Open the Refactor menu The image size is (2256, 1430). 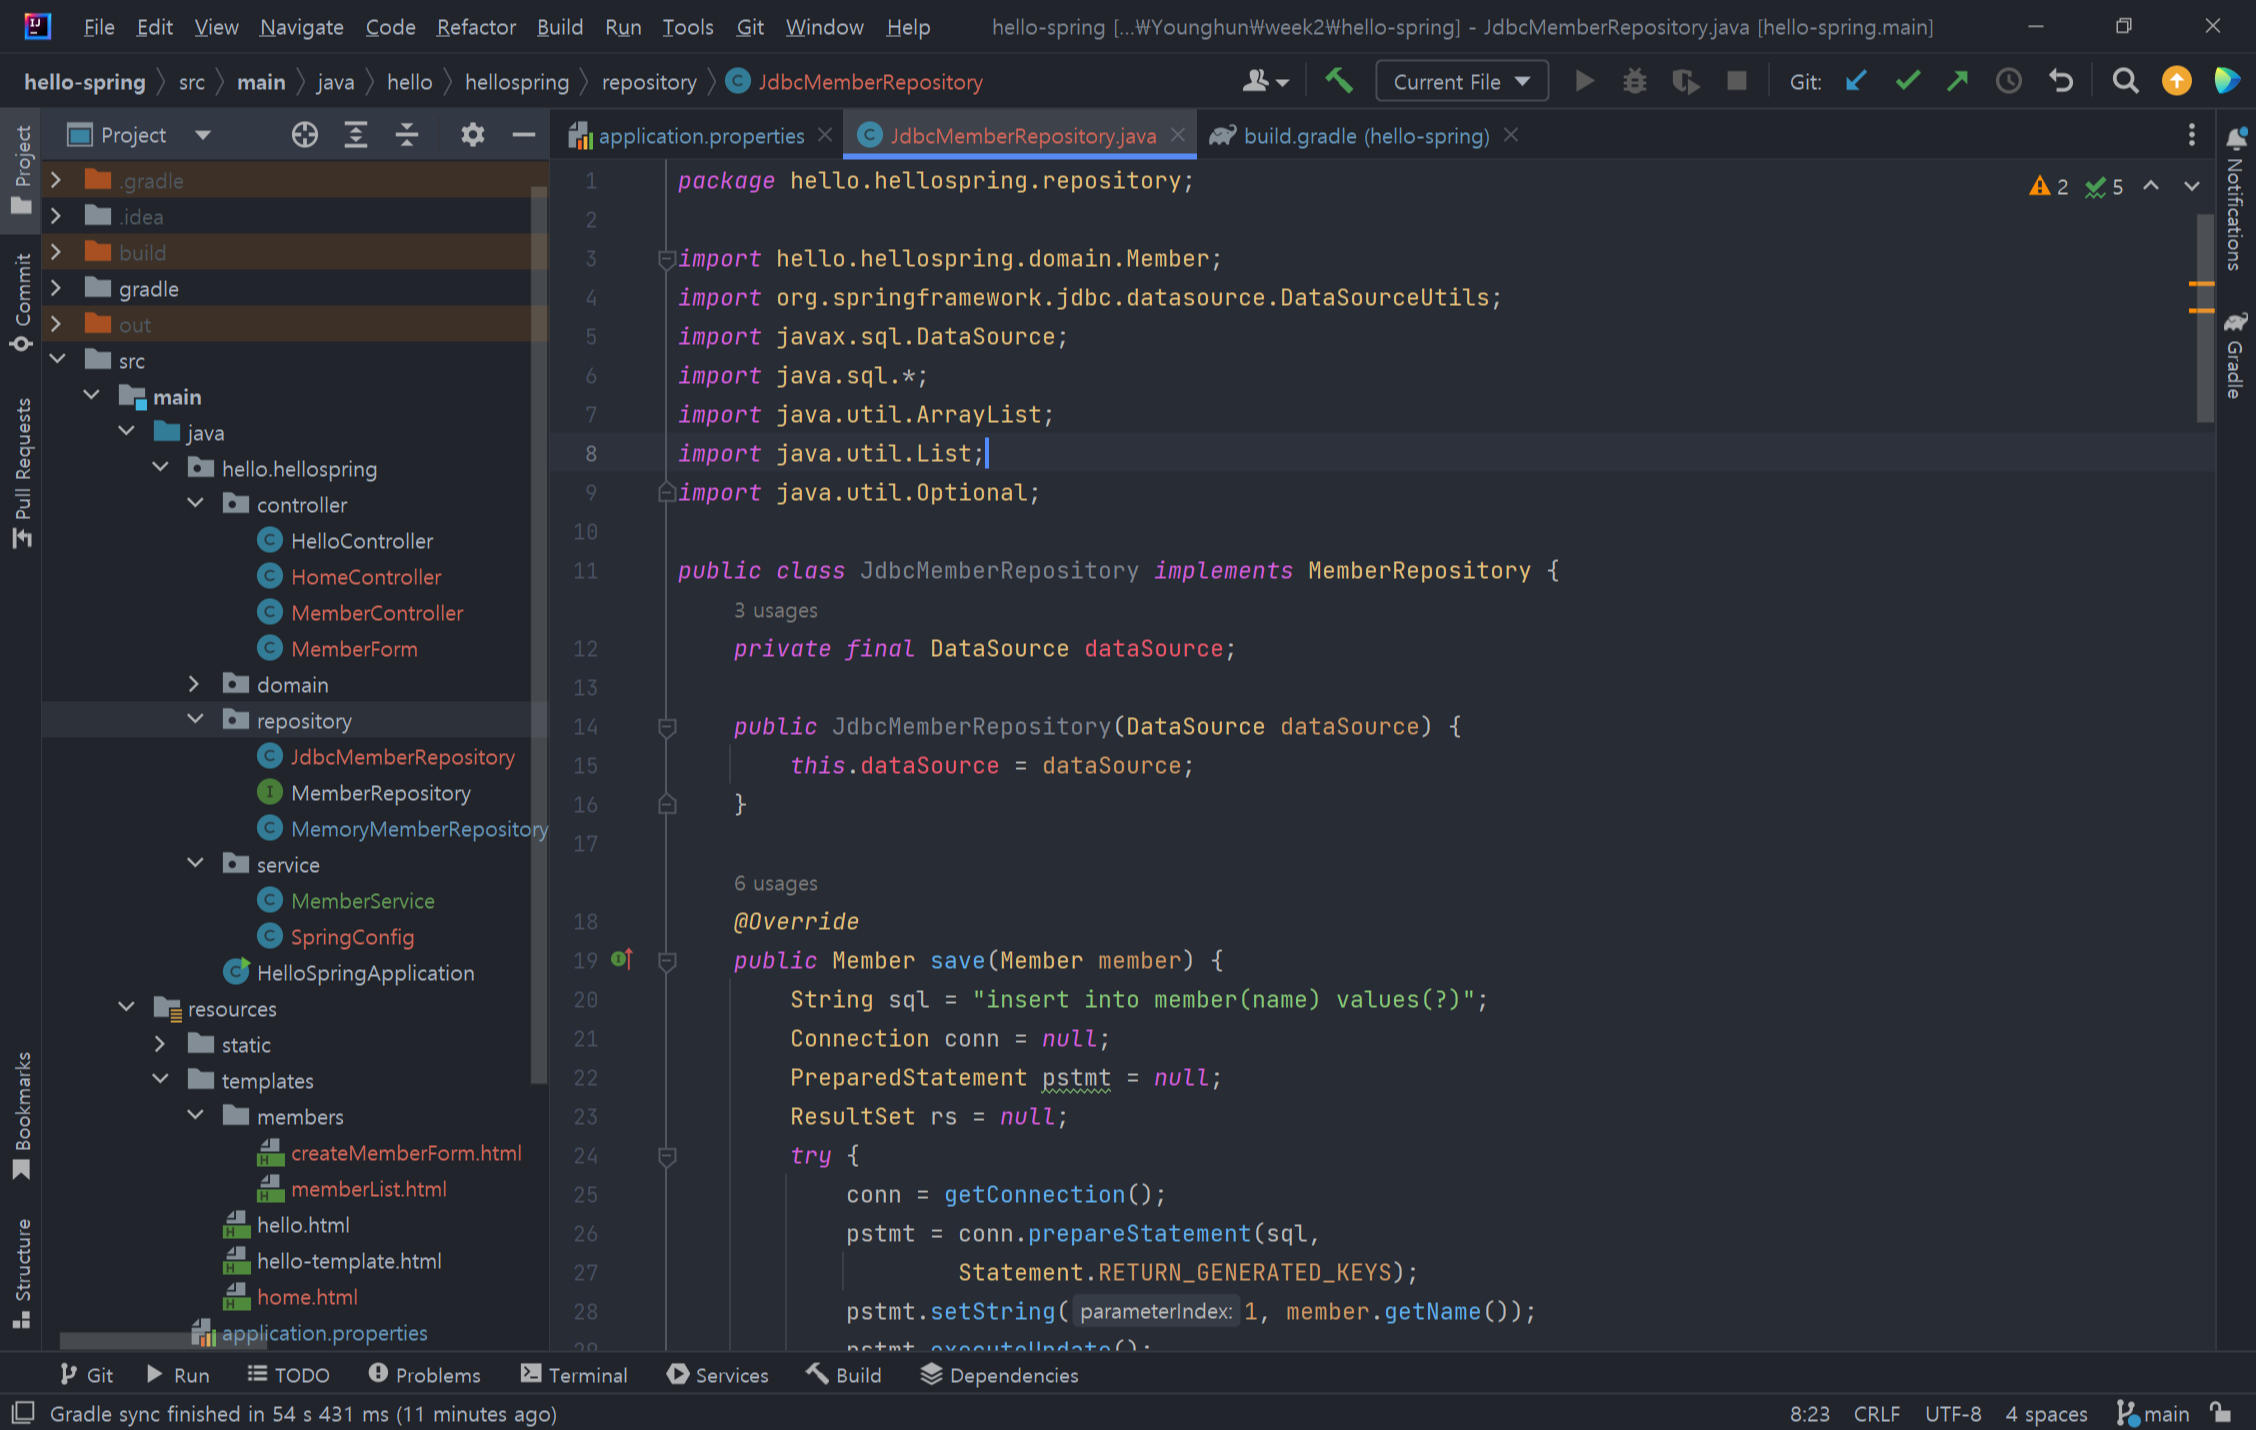pyautogui.click(x=475, y=27)
